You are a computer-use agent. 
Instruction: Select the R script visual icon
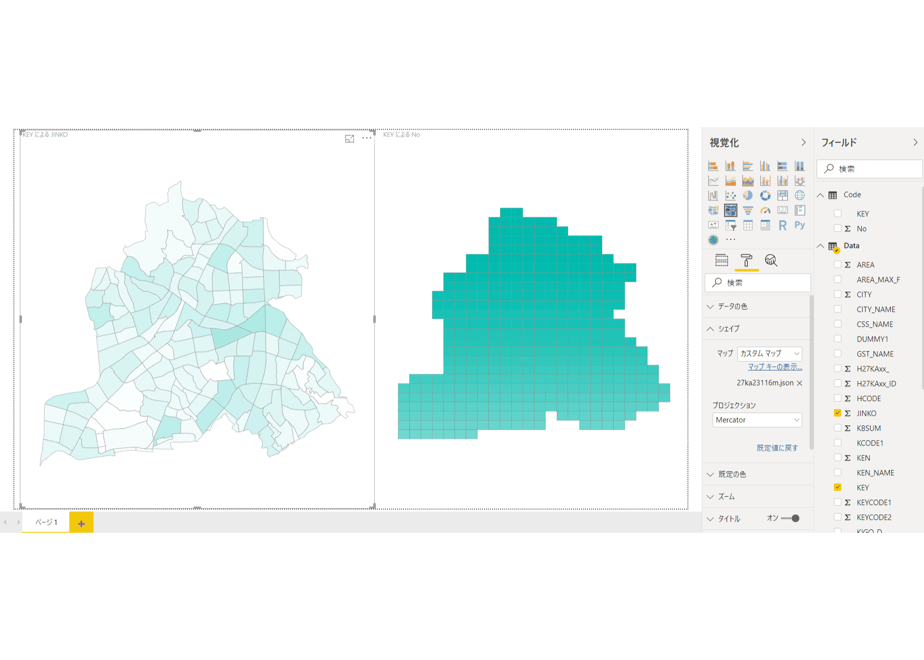[x=783, y=225]
